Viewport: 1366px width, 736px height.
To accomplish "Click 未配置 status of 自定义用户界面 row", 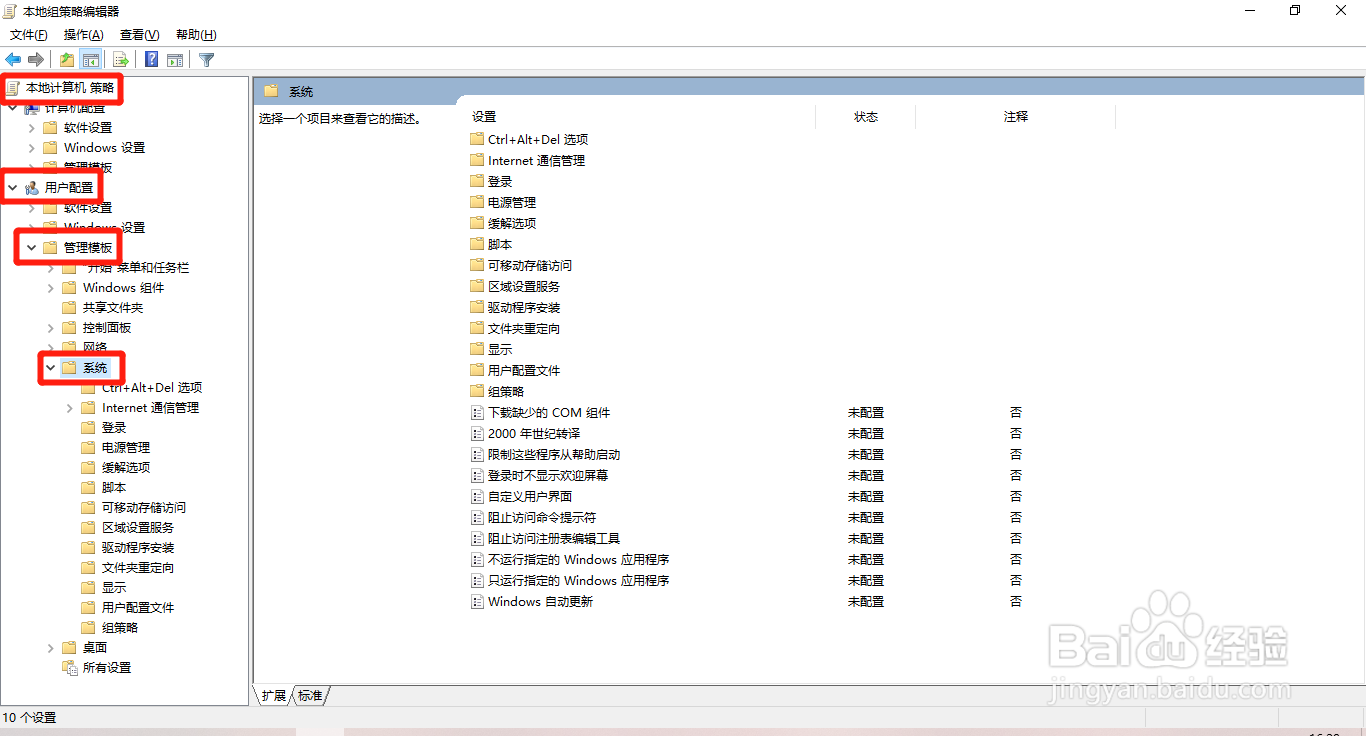I will (x=866, y=496).
